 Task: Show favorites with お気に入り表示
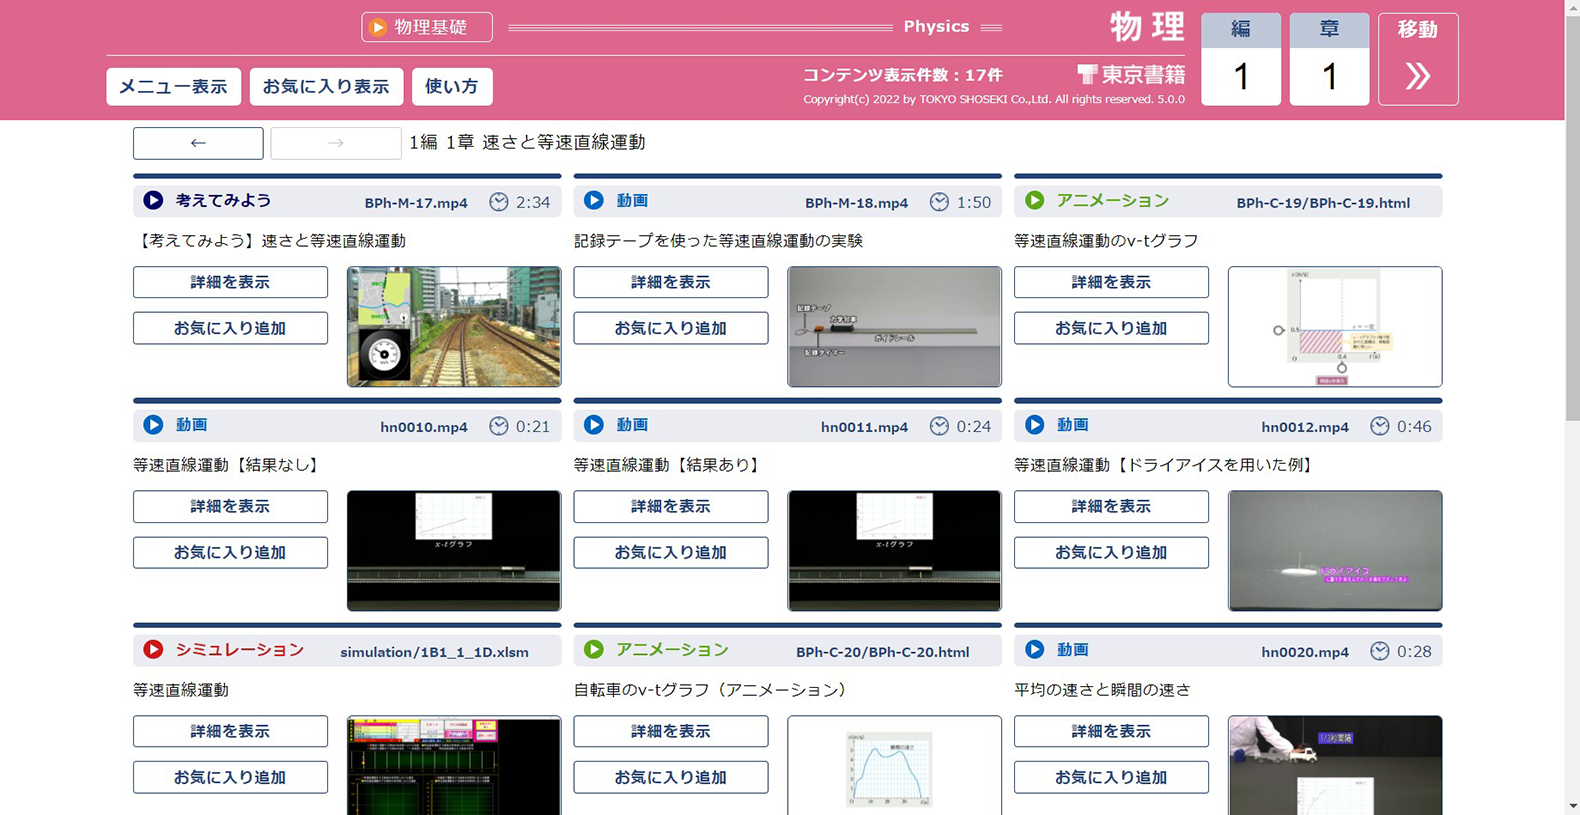[326, 87]
